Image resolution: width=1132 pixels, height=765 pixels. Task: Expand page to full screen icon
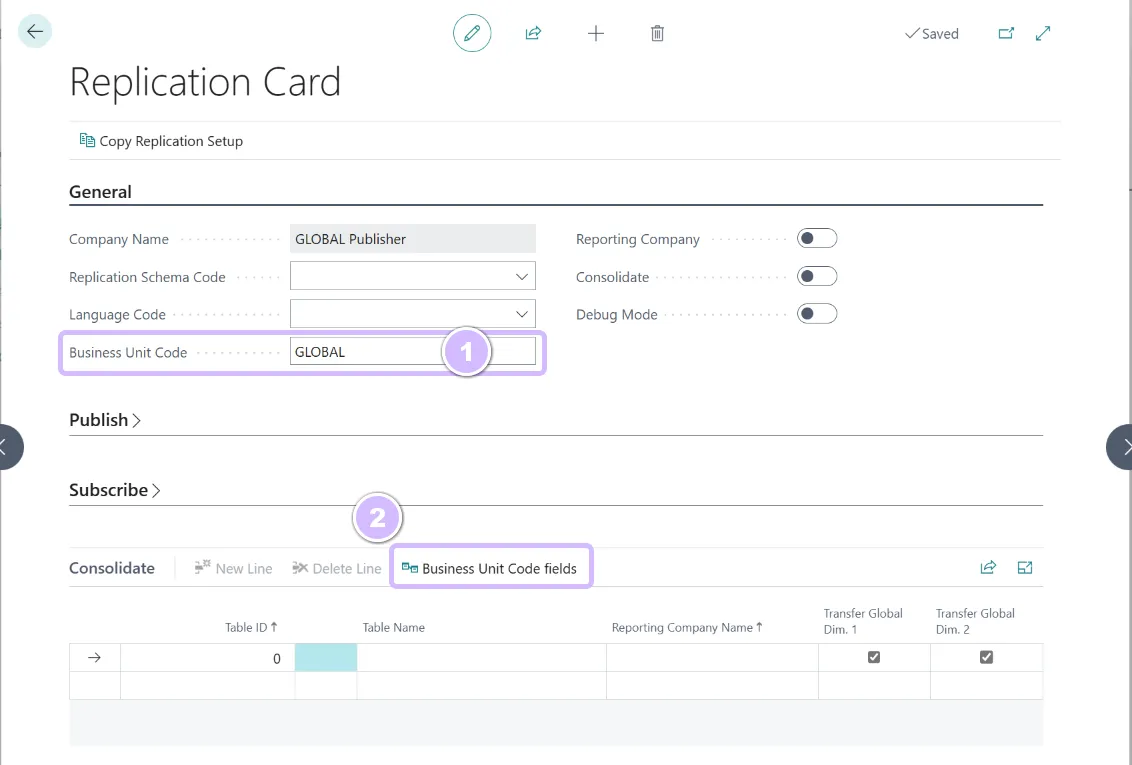click(x=1043, y=33)
